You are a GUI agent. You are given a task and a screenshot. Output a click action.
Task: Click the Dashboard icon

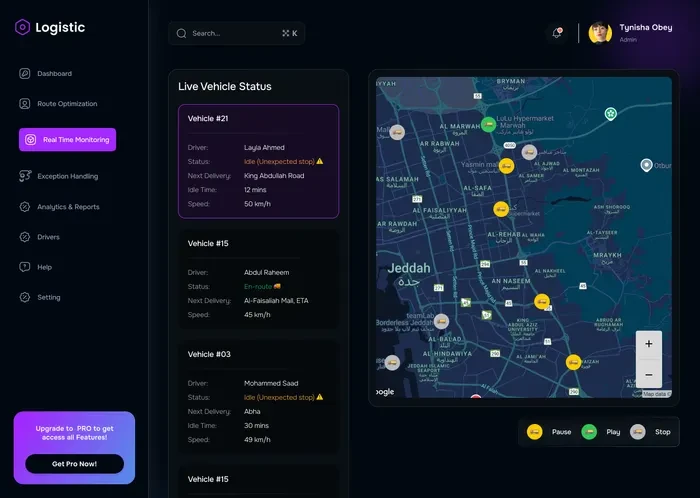[x=25, y=74]
